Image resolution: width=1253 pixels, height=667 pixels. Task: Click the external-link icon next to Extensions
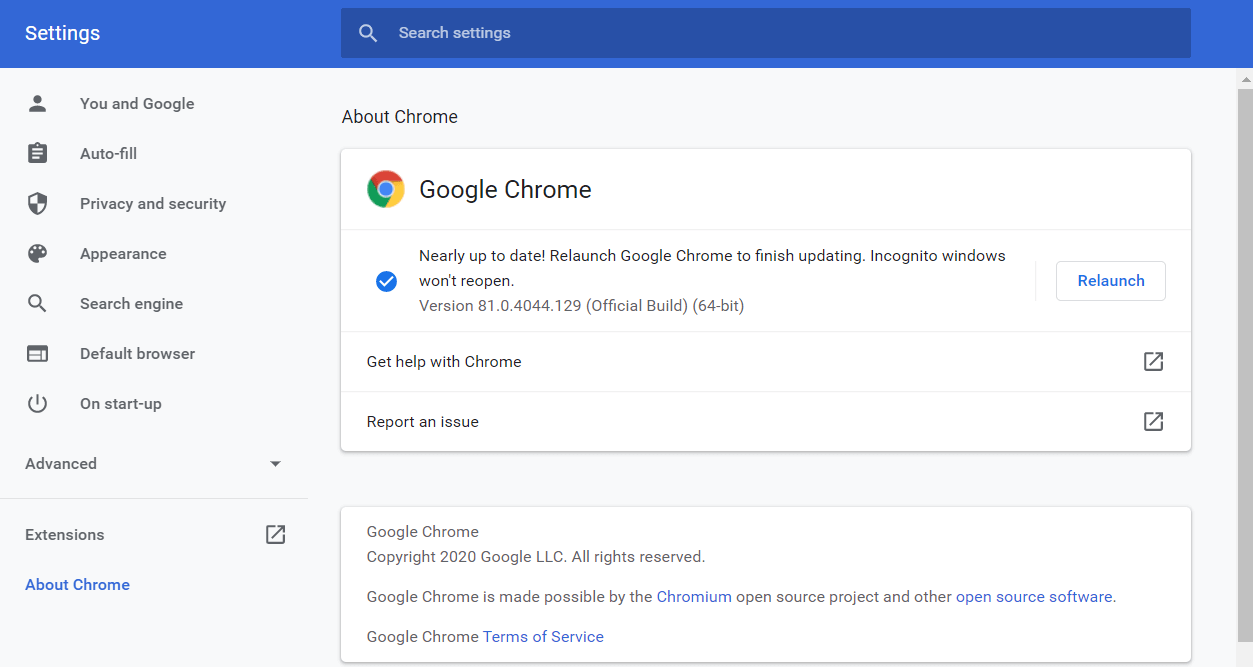(x=275, y=534)
